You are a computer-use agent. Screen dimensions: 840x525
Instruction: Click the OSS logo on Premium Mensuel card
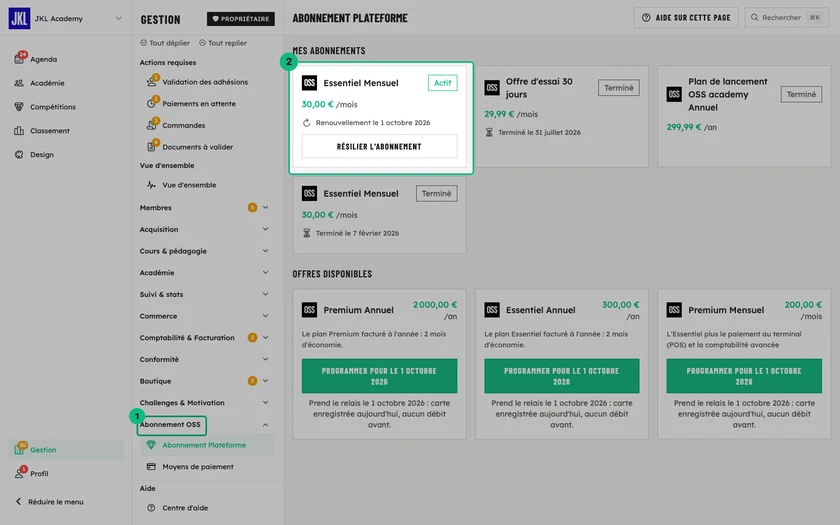(674, 310)
